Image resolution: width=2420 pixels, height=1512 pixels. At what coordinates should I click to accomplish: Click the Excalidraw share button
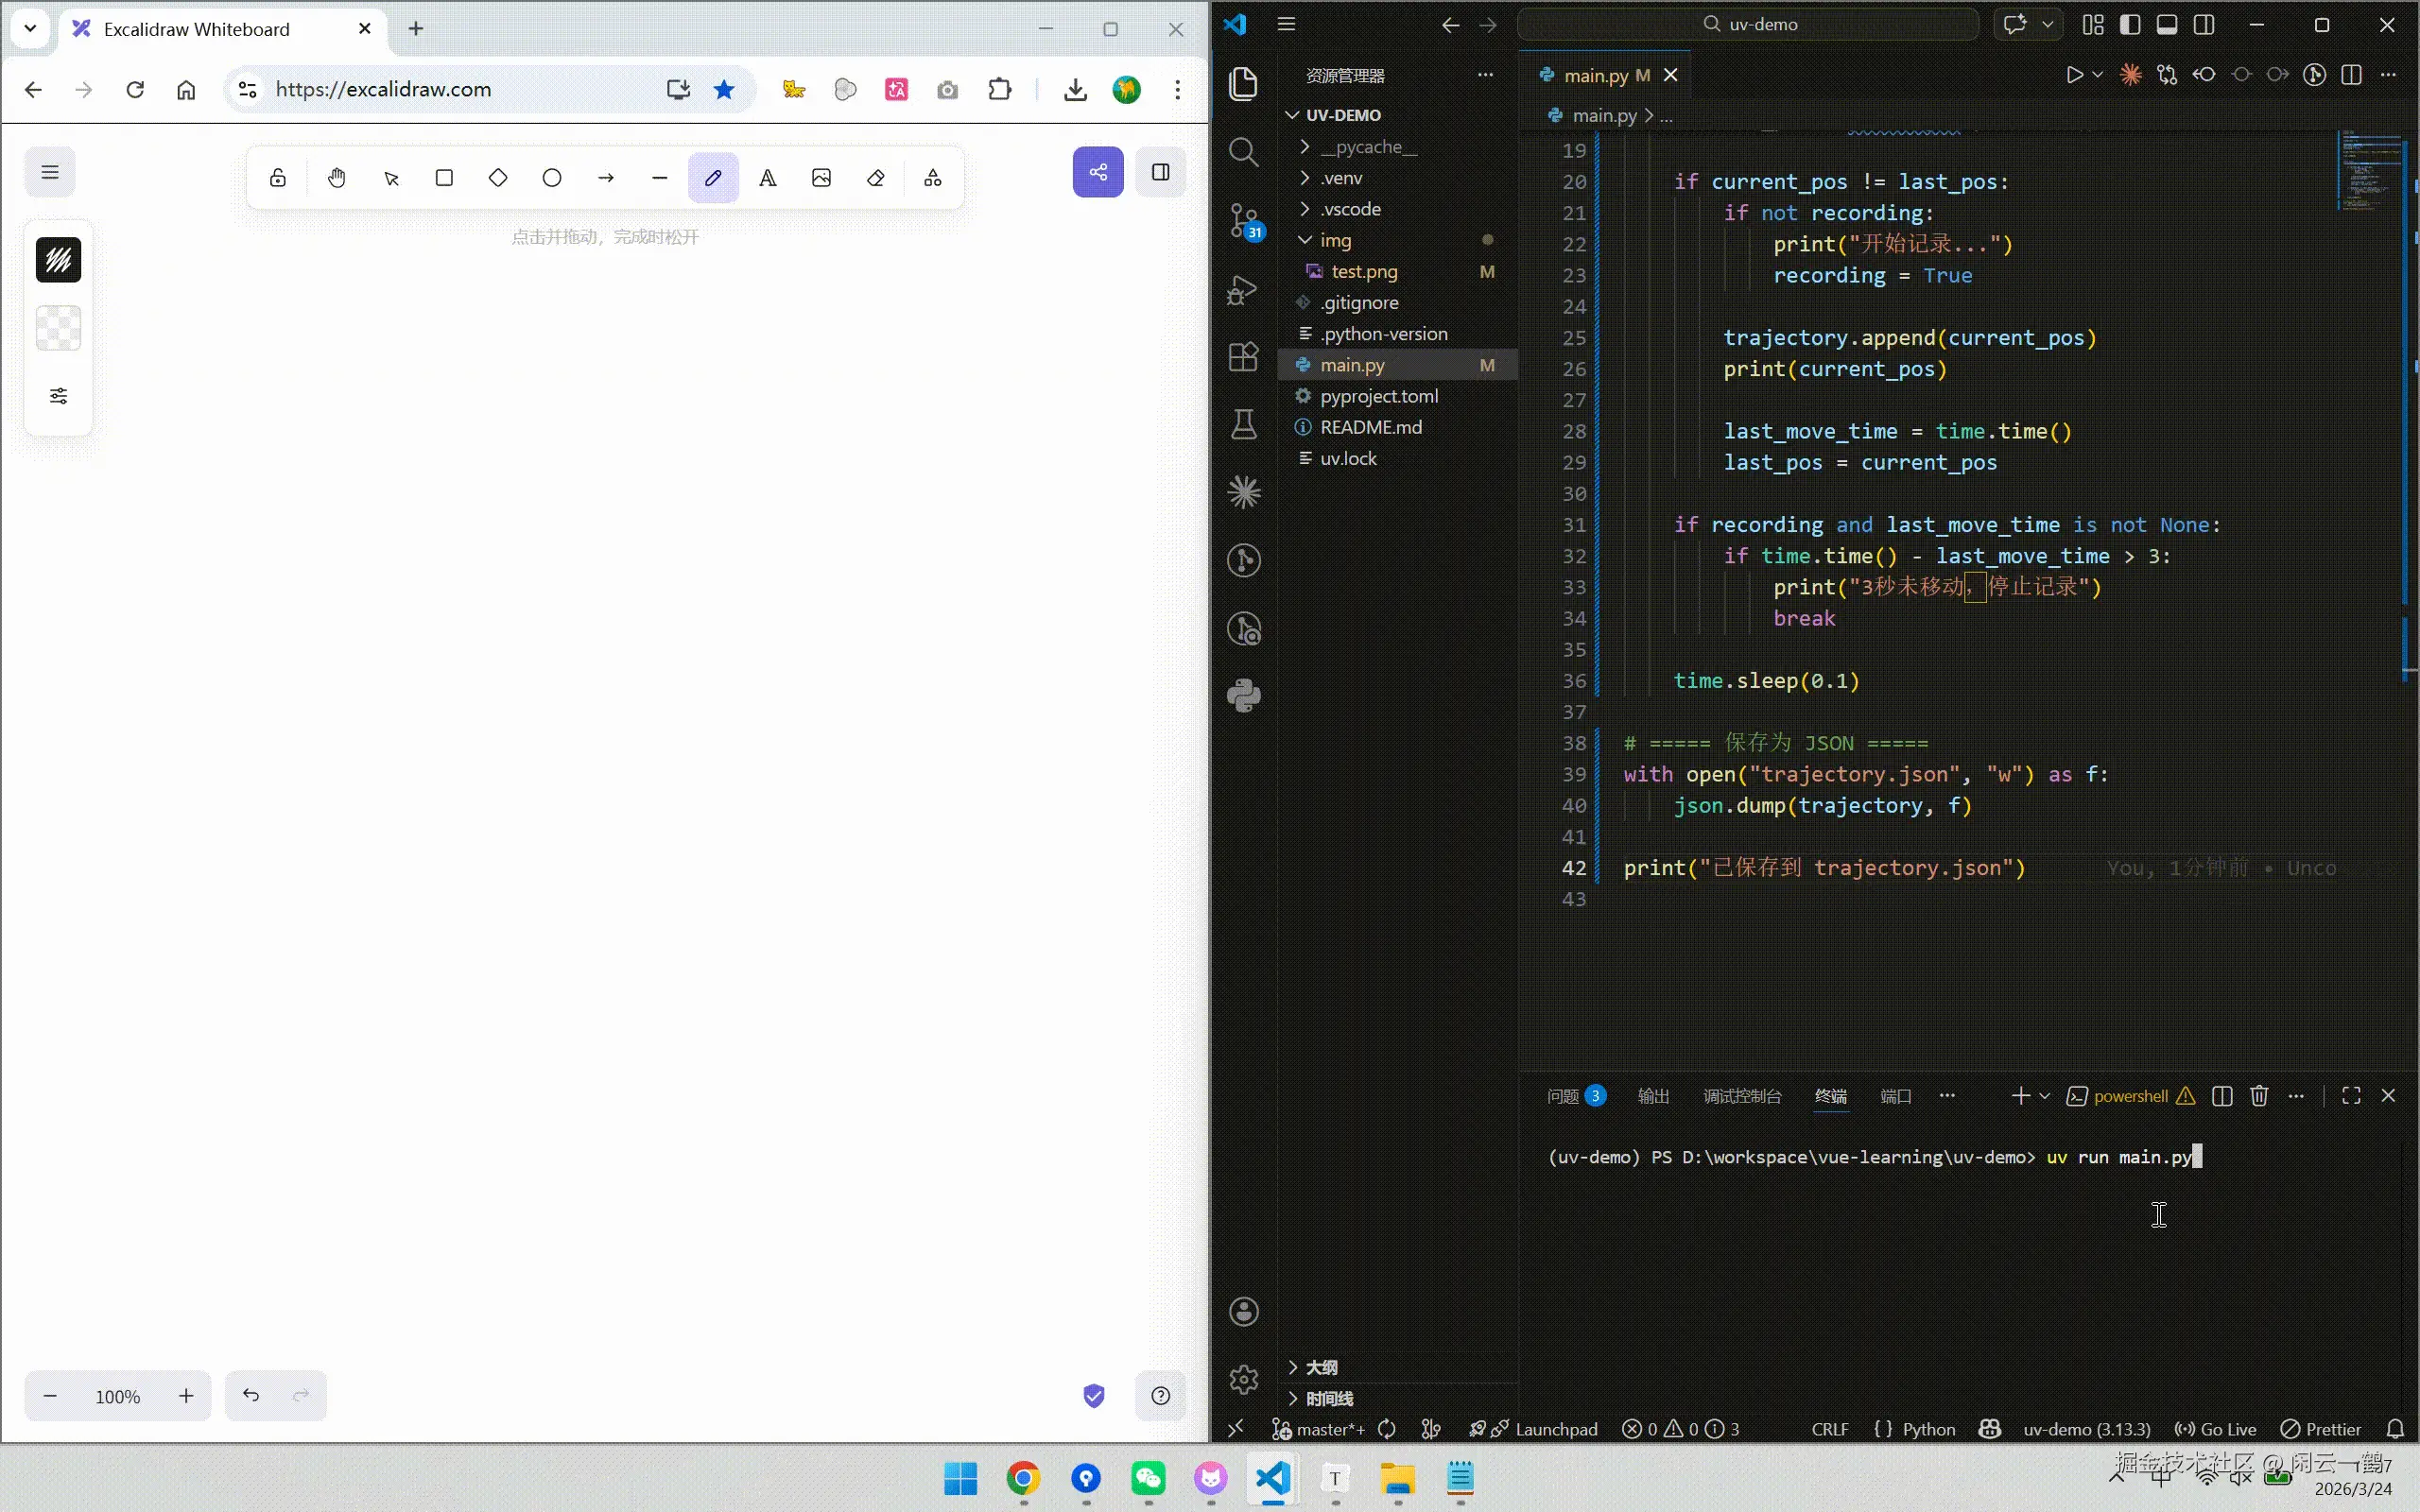[x=1098, y=172]
